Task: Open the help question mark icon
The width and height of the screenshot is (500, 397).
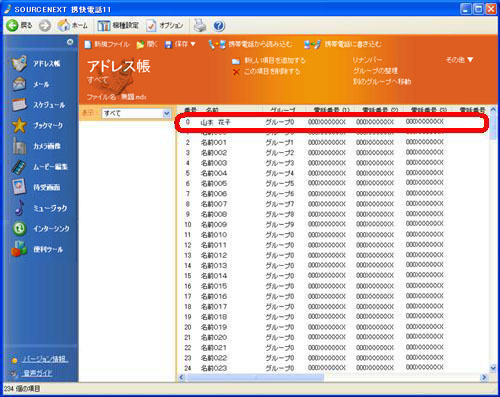Action: (219, 26)
